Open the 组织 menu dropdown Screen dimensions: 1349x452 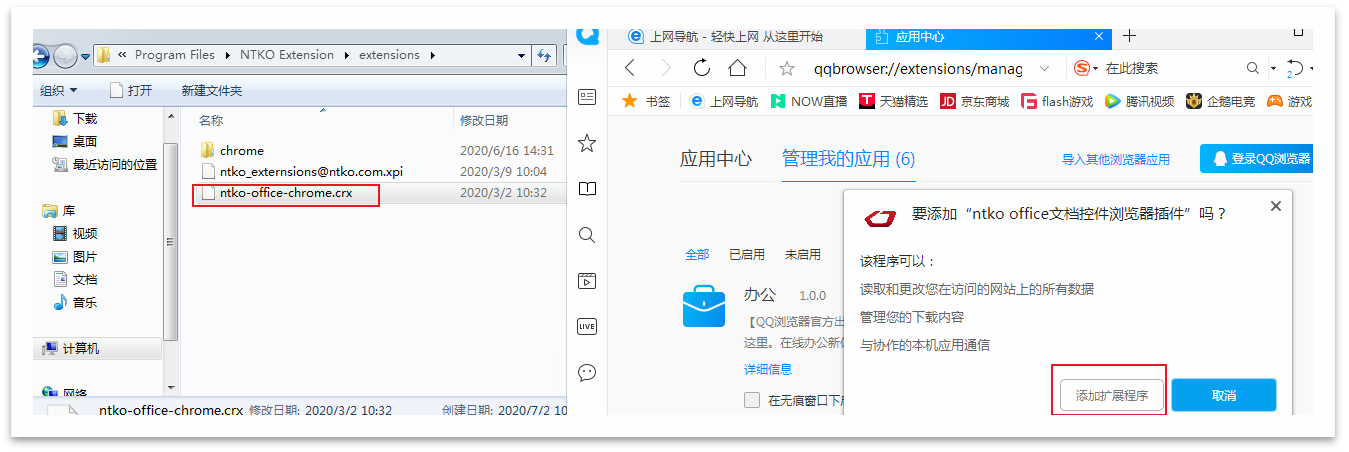pyautogui.click(x=59, y=90)
